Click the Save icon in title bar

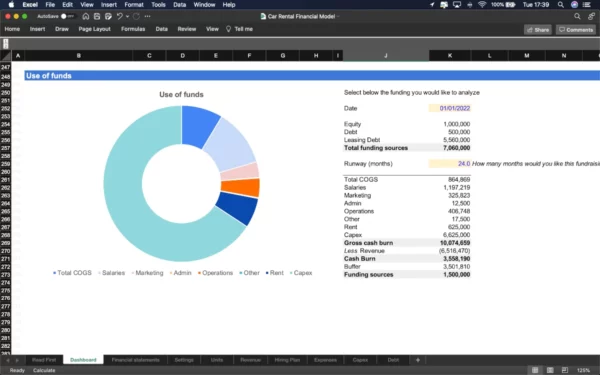pos(97,16)
